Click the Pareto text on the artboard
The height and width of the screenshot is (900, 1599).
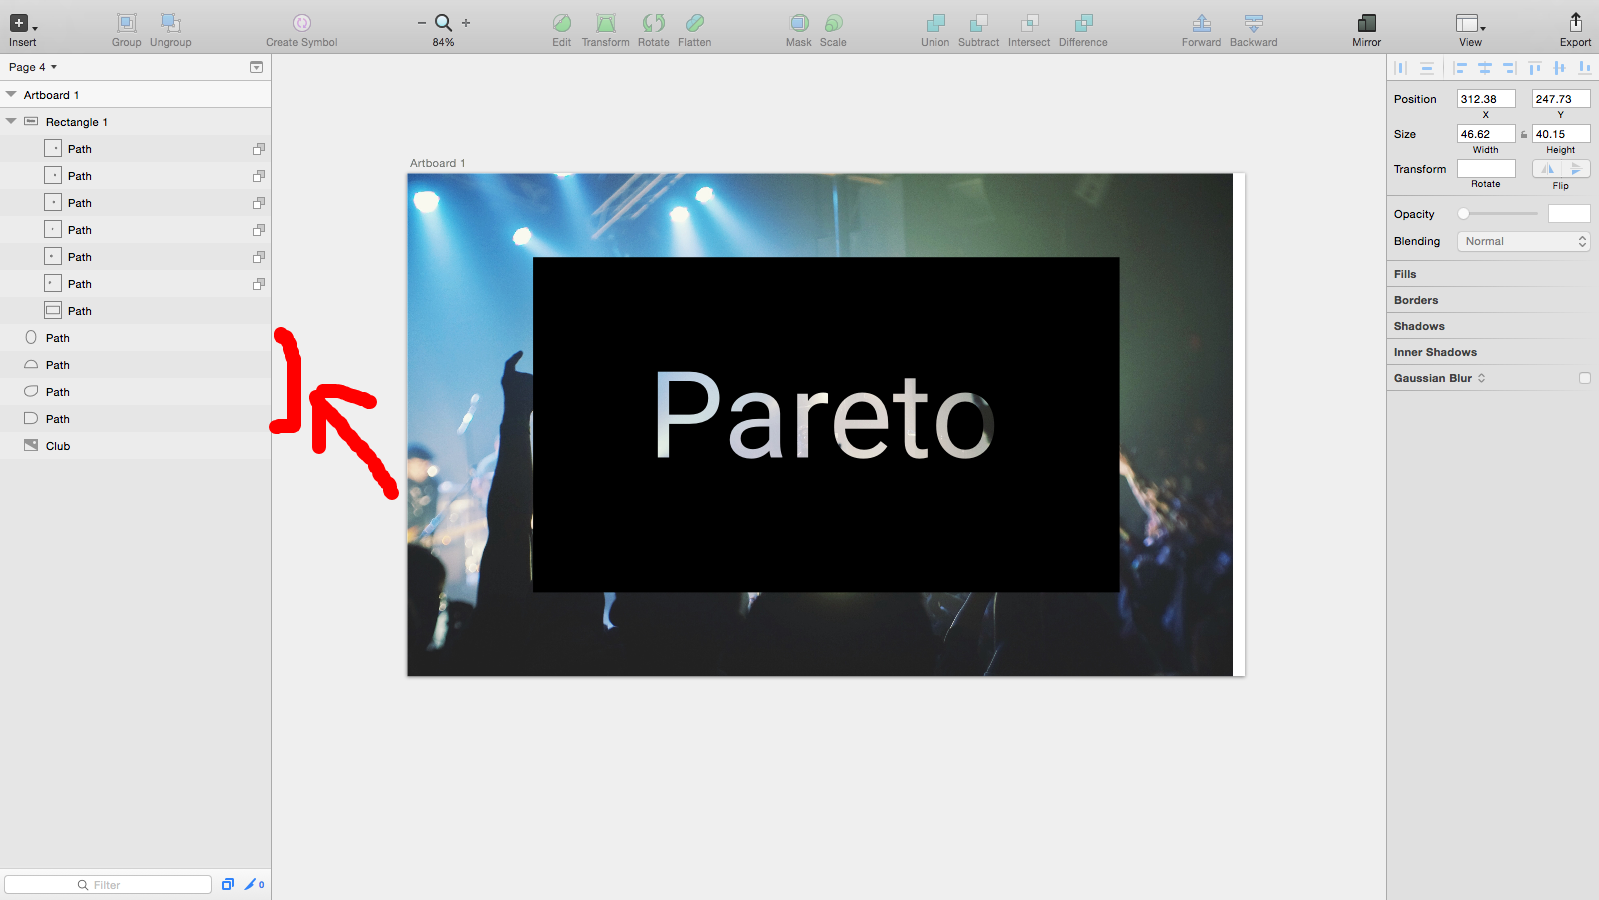click(824, 415)
